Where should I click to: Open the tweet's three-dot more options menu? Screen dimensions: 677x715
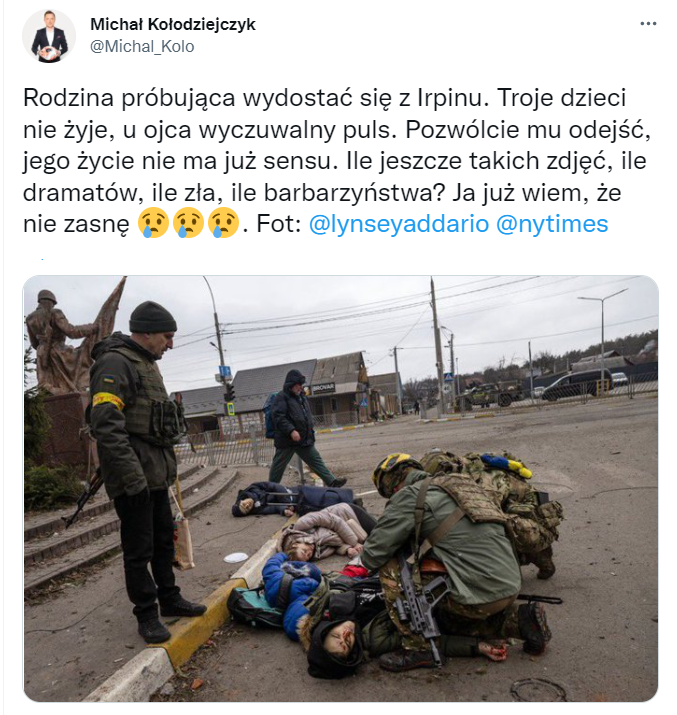(x=648, y=24)
